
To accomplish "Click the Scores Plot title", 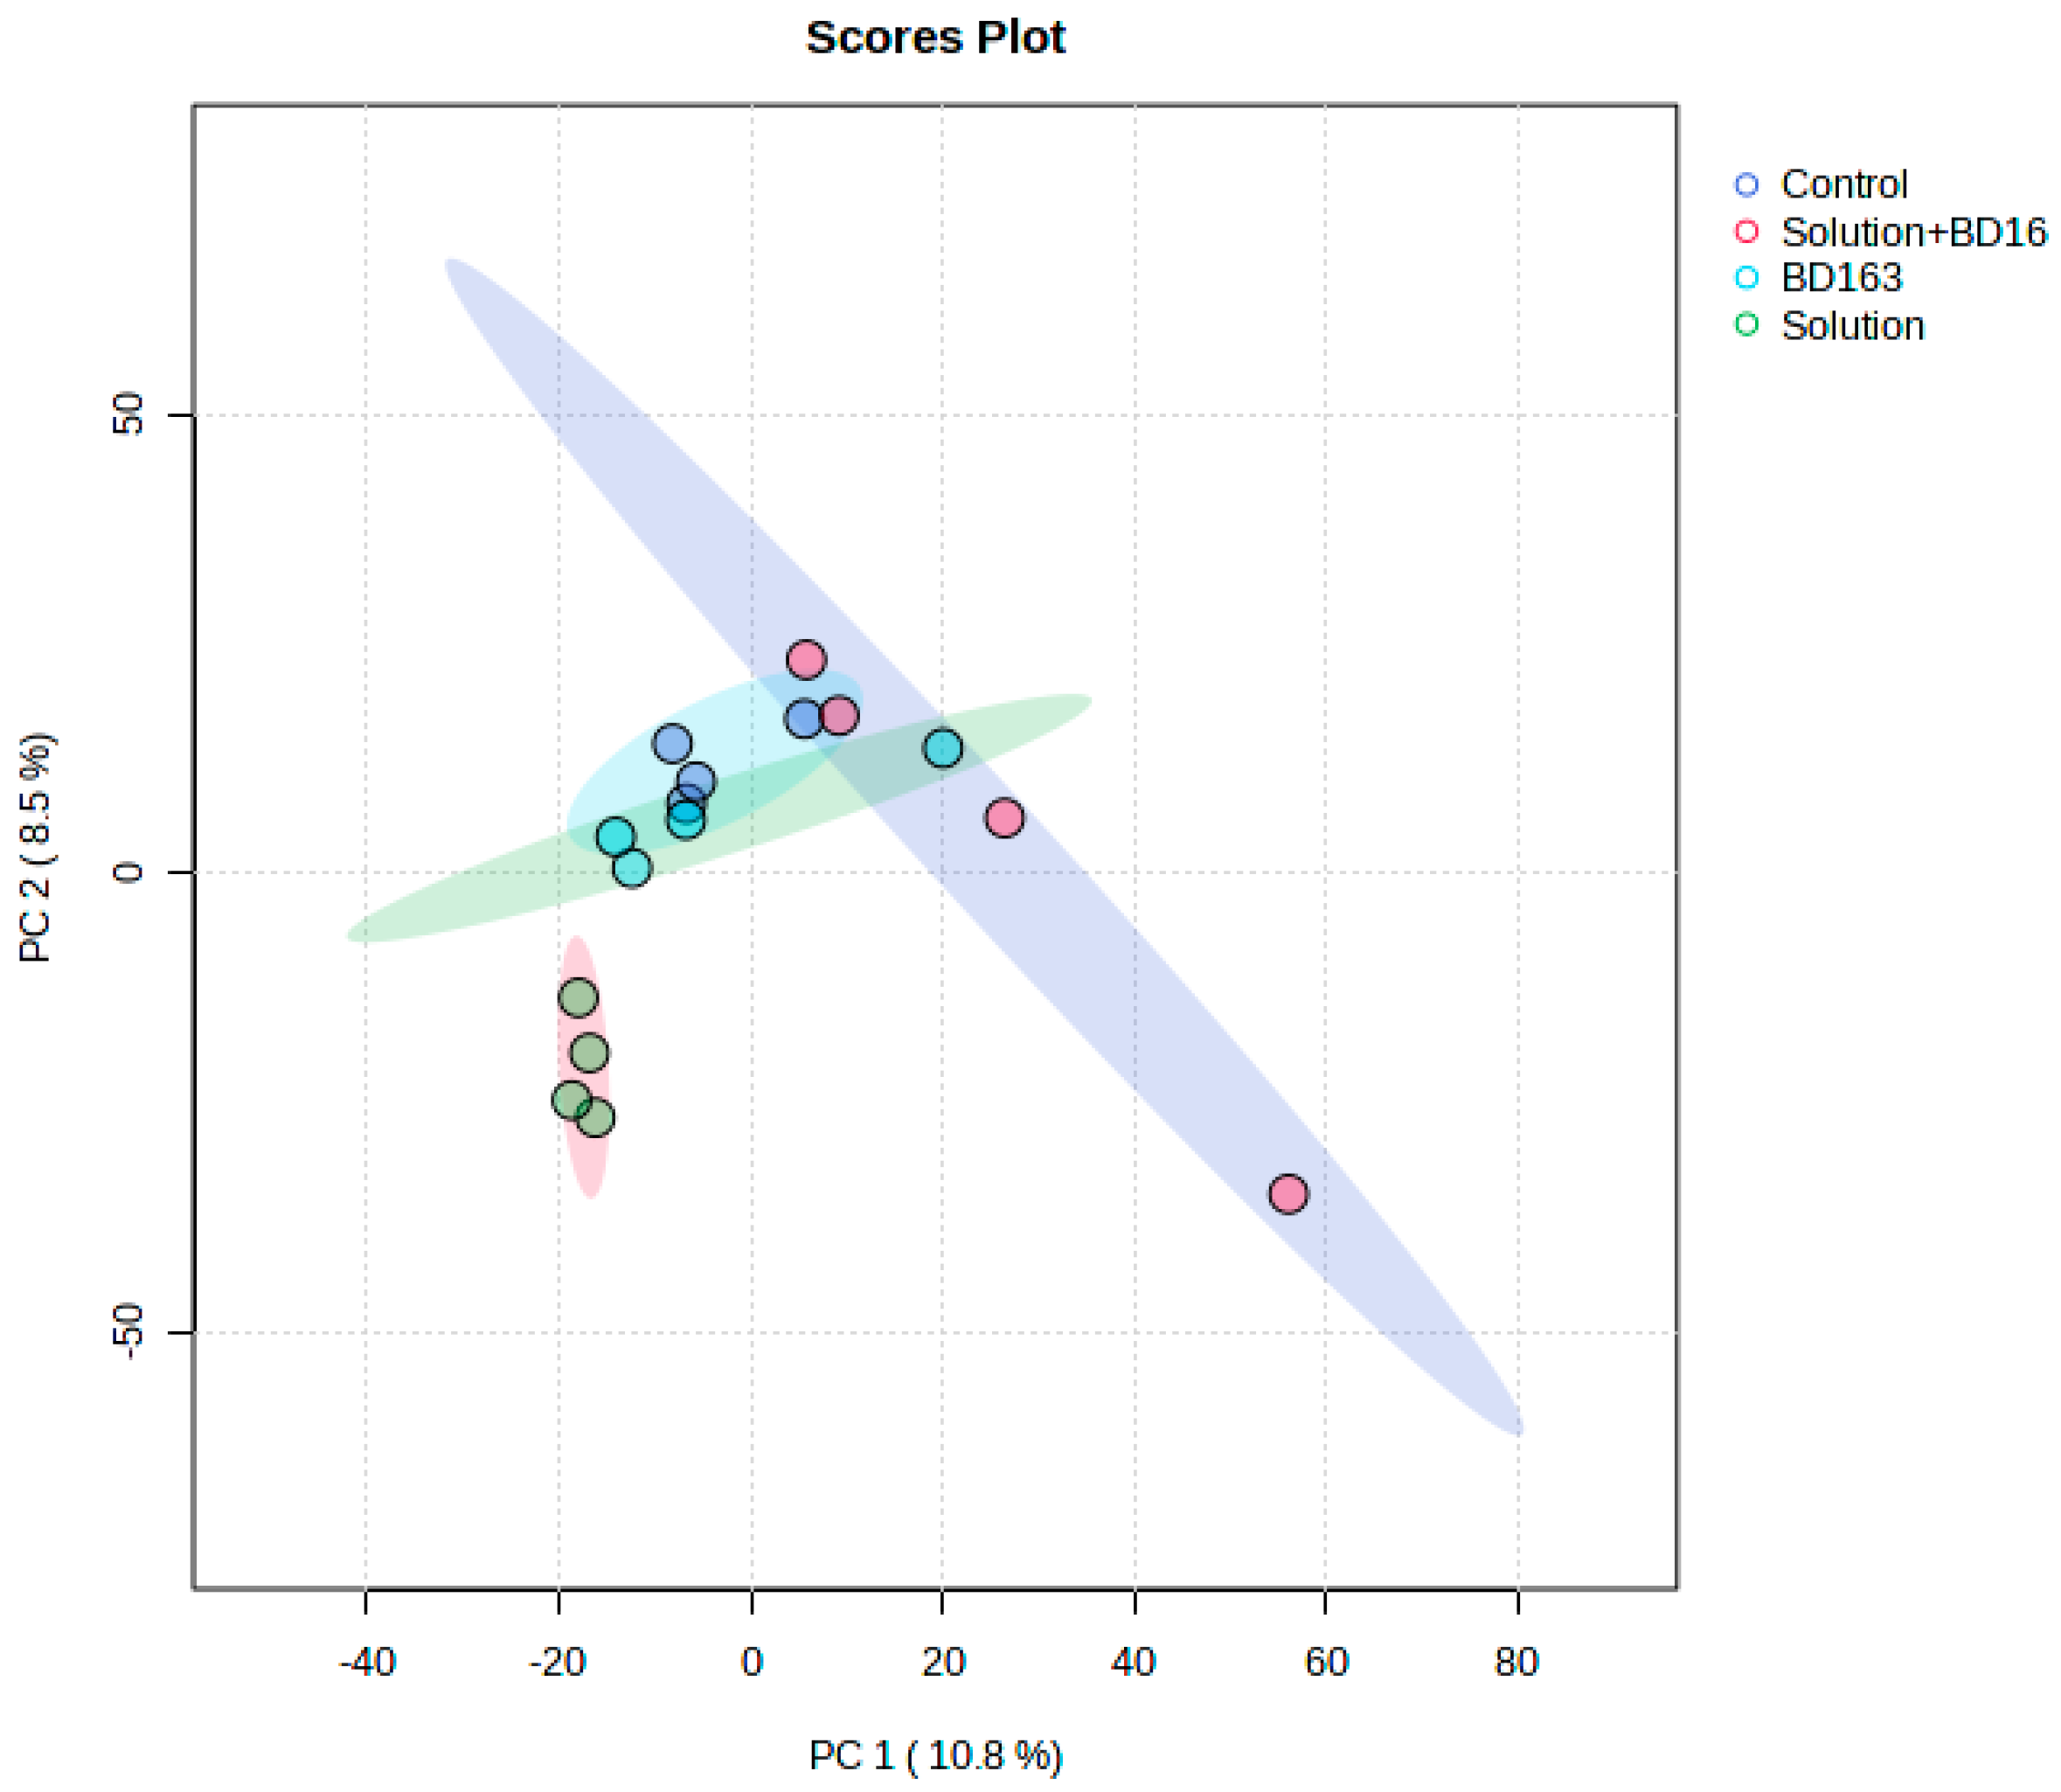I will click(935, 38).
